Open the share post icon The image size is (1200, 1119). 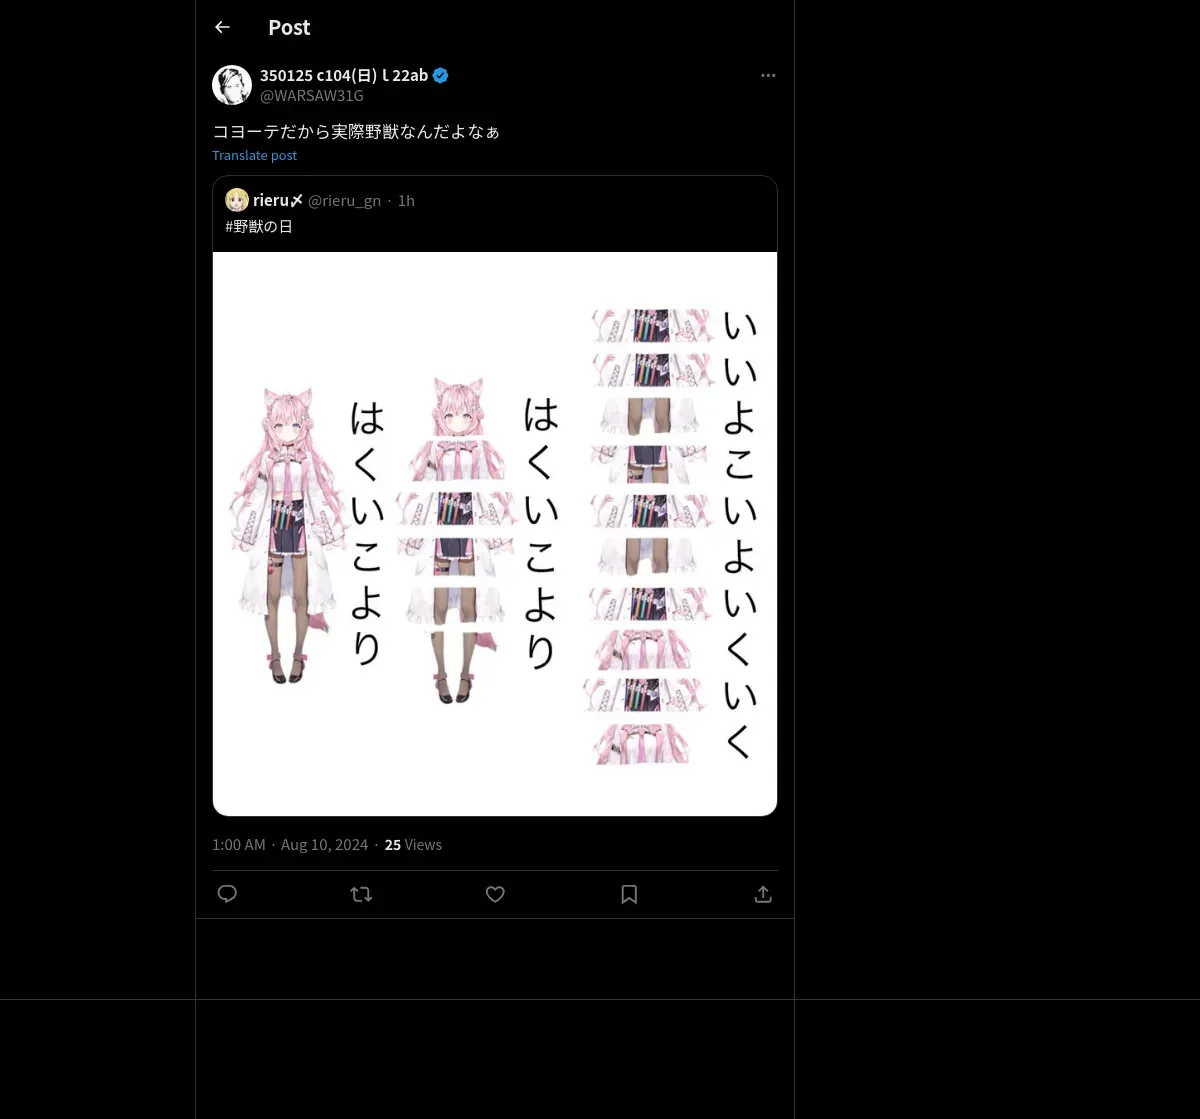point(763,894)
